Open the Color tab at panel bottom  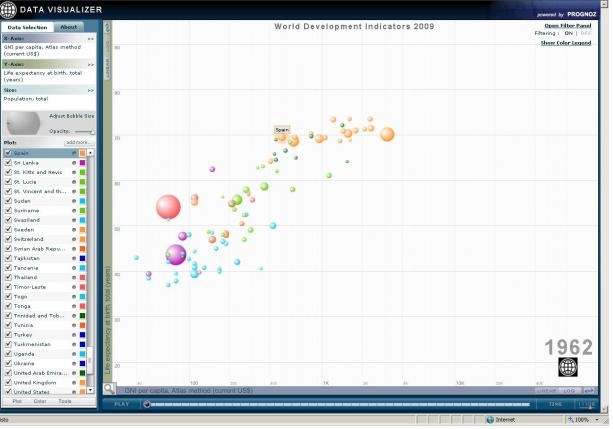[40, 401]
